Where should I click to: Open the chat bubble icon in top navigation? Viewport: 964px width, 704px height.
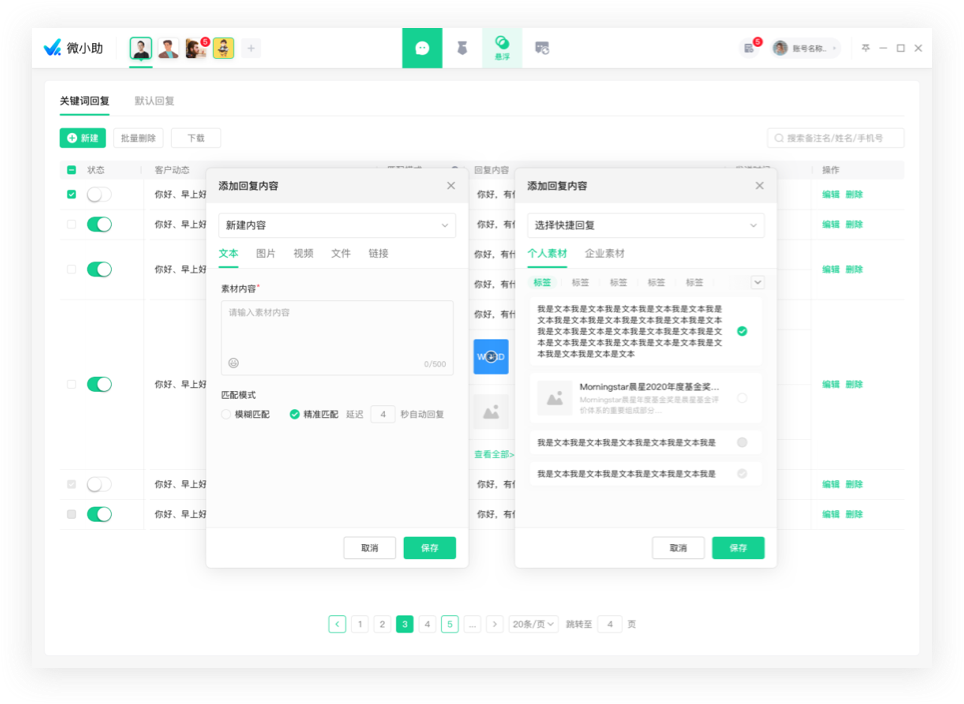pos(422,48)
